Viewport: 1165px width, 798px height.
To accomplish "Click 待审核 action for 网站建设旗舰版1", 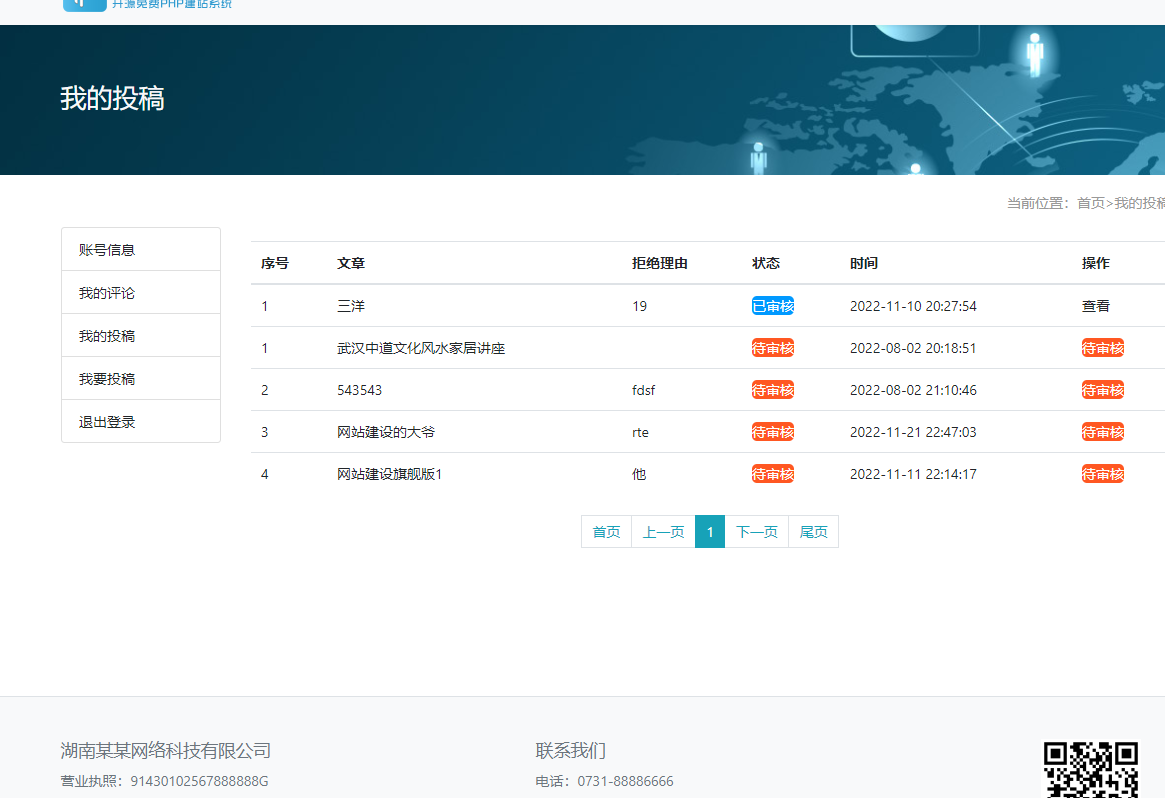I will [x=1102, y=474].
